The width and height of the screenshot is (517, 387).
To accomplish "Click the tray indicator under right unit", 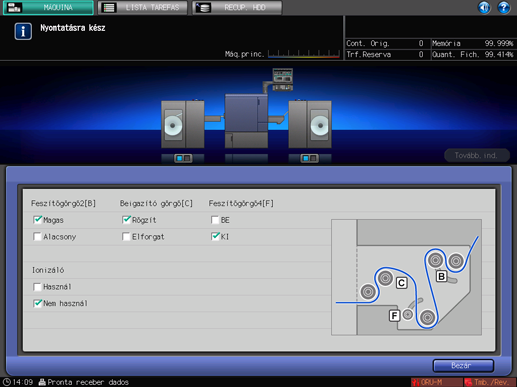I will (310, 158).
